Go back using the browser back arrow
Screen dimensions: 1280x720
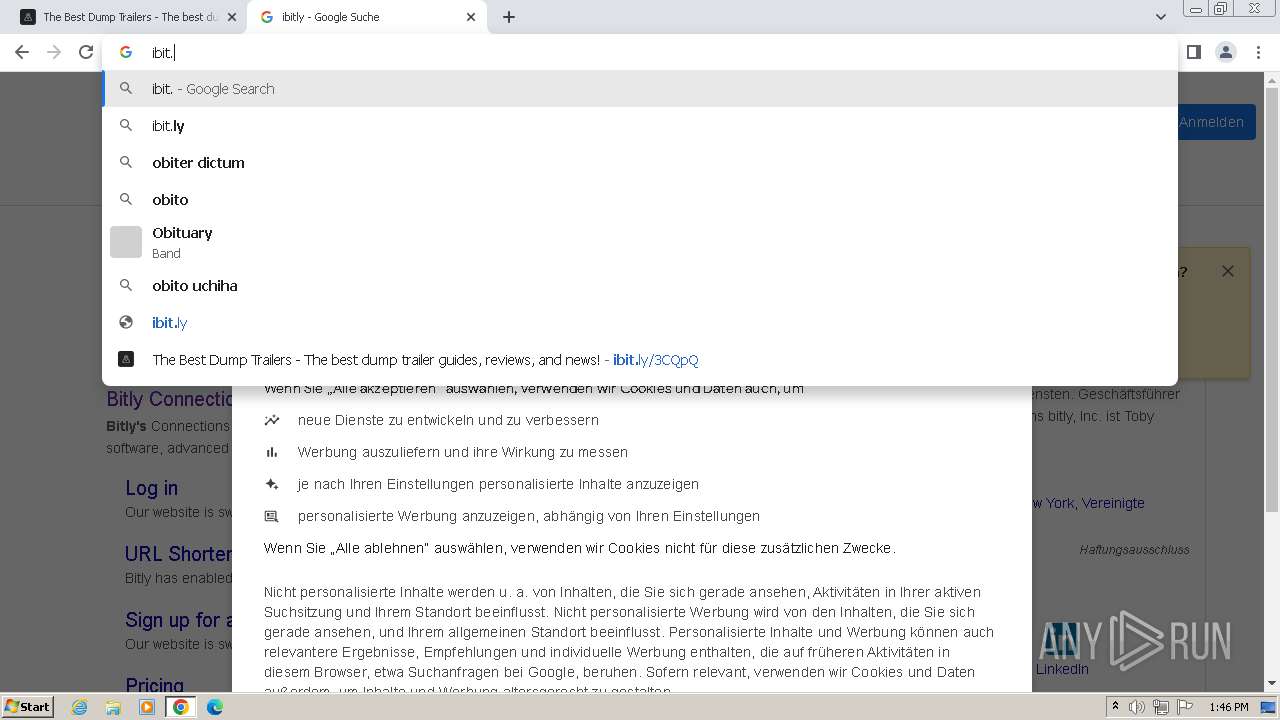21,52
